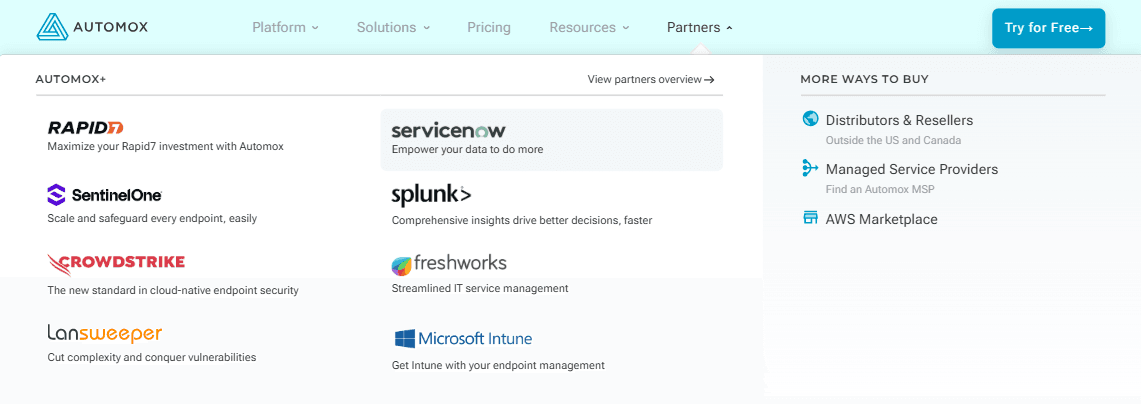The height and width of the screenshot is (404, 1141).
Task: Click the arrow after View partners overview
Action: [x=709, y=80]
